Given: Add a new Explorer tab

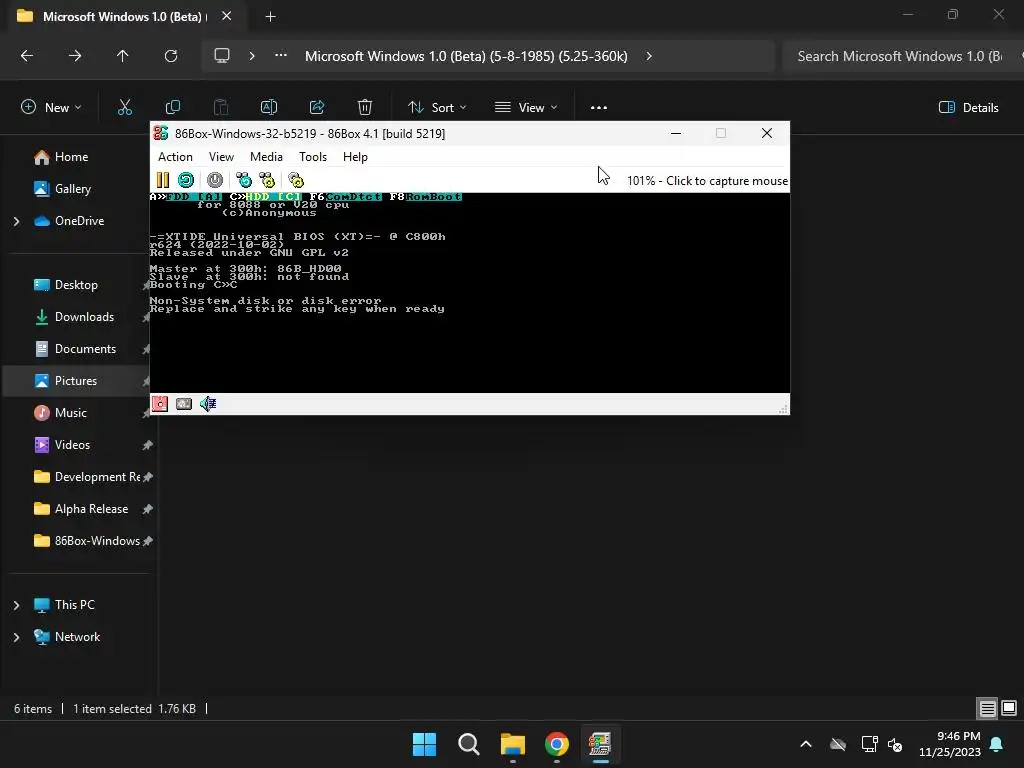Looking at the screenshot, I should 270,16.
